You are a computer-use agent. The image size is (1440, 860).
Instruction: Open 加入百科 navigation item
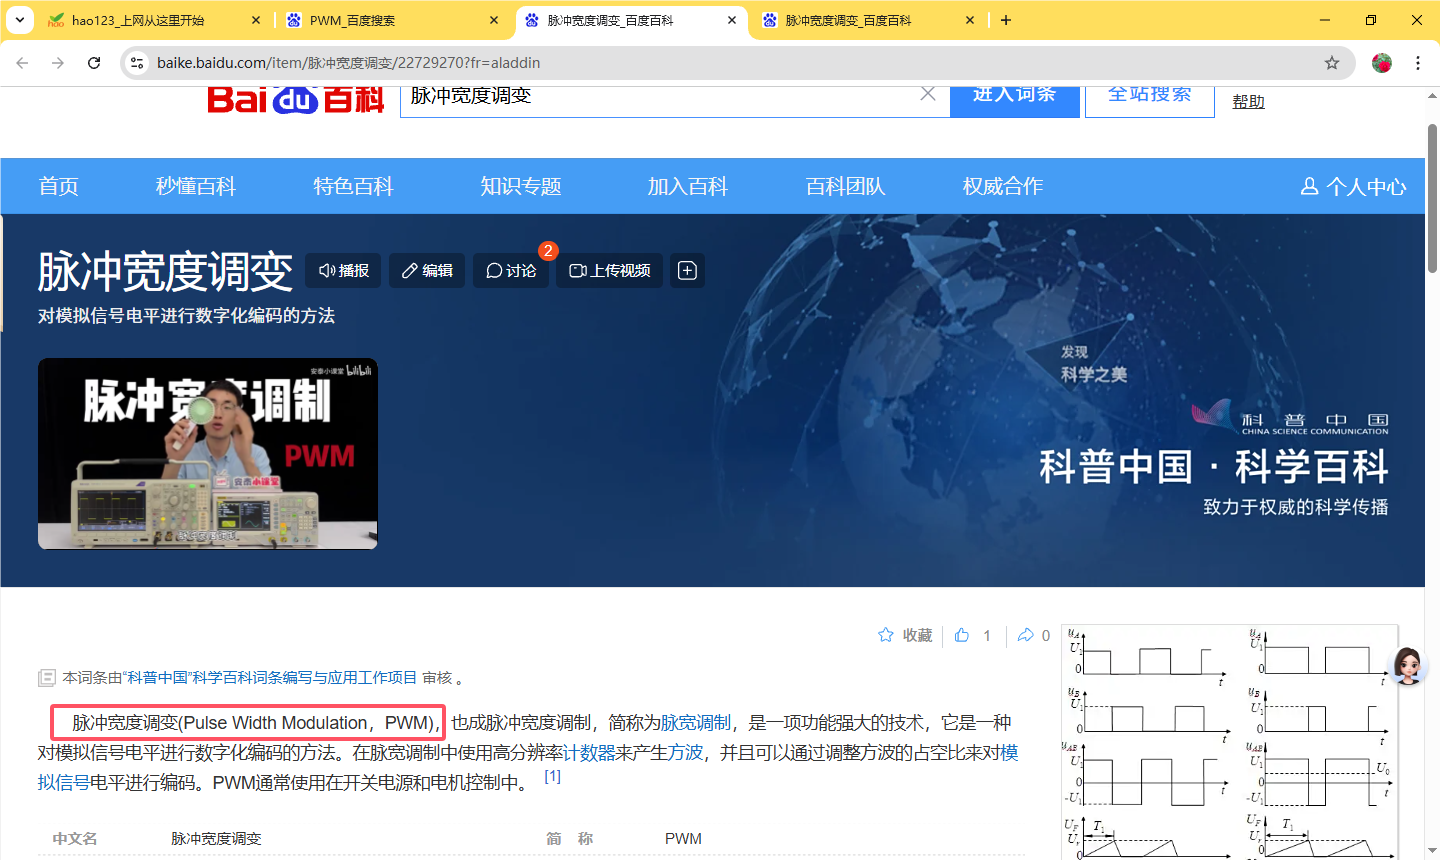point(688,186)
